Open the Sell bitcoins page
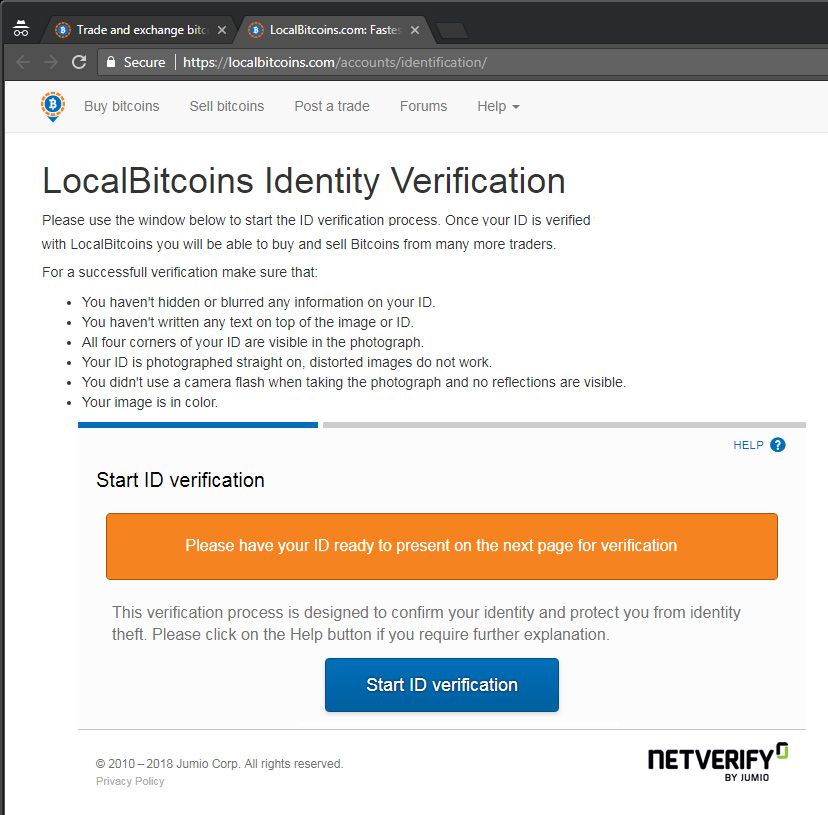The width and height of the screenshot is (828, 815). click(227, 106)
